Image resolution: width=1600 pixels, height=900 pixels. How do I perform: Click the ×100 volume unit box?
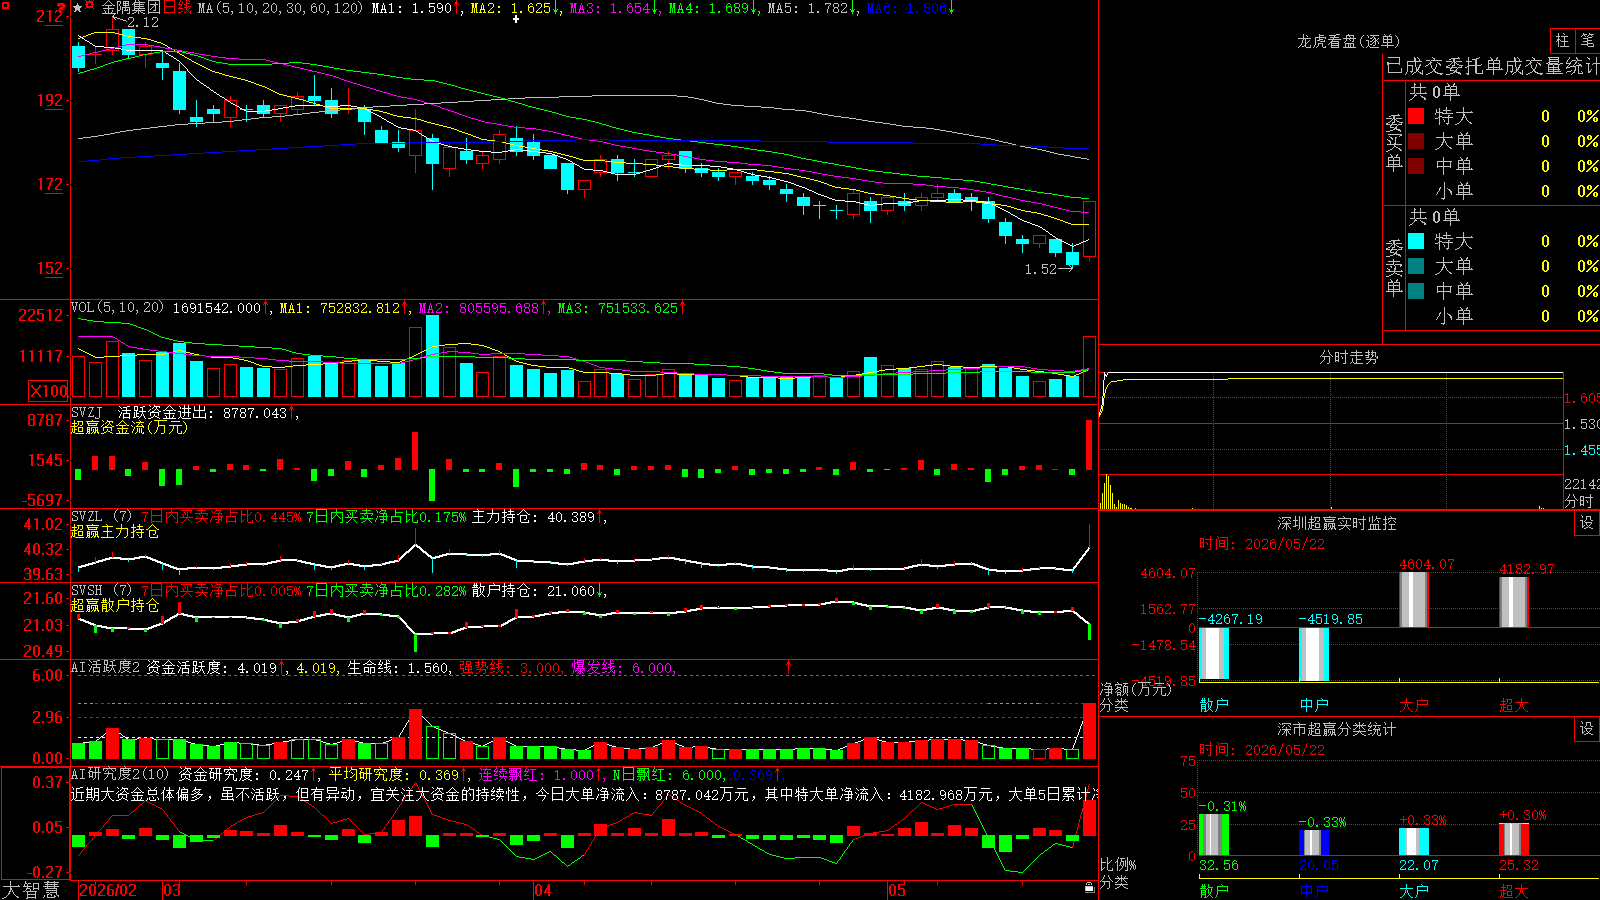point(49,391)
